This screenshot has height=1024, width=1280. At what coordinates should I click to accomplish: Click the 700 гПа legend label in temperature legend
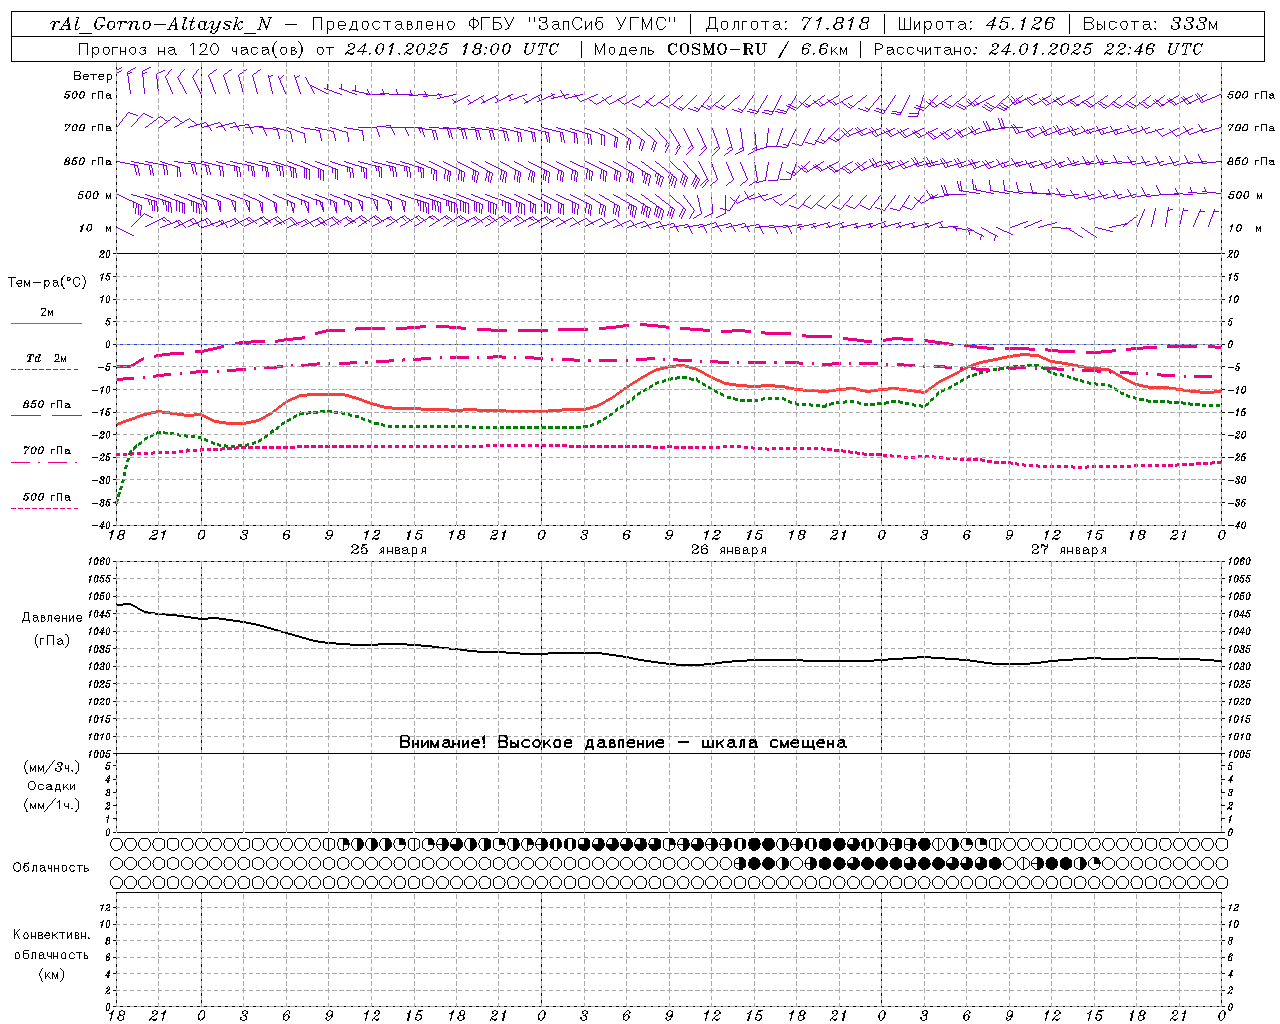click(47, 451)
